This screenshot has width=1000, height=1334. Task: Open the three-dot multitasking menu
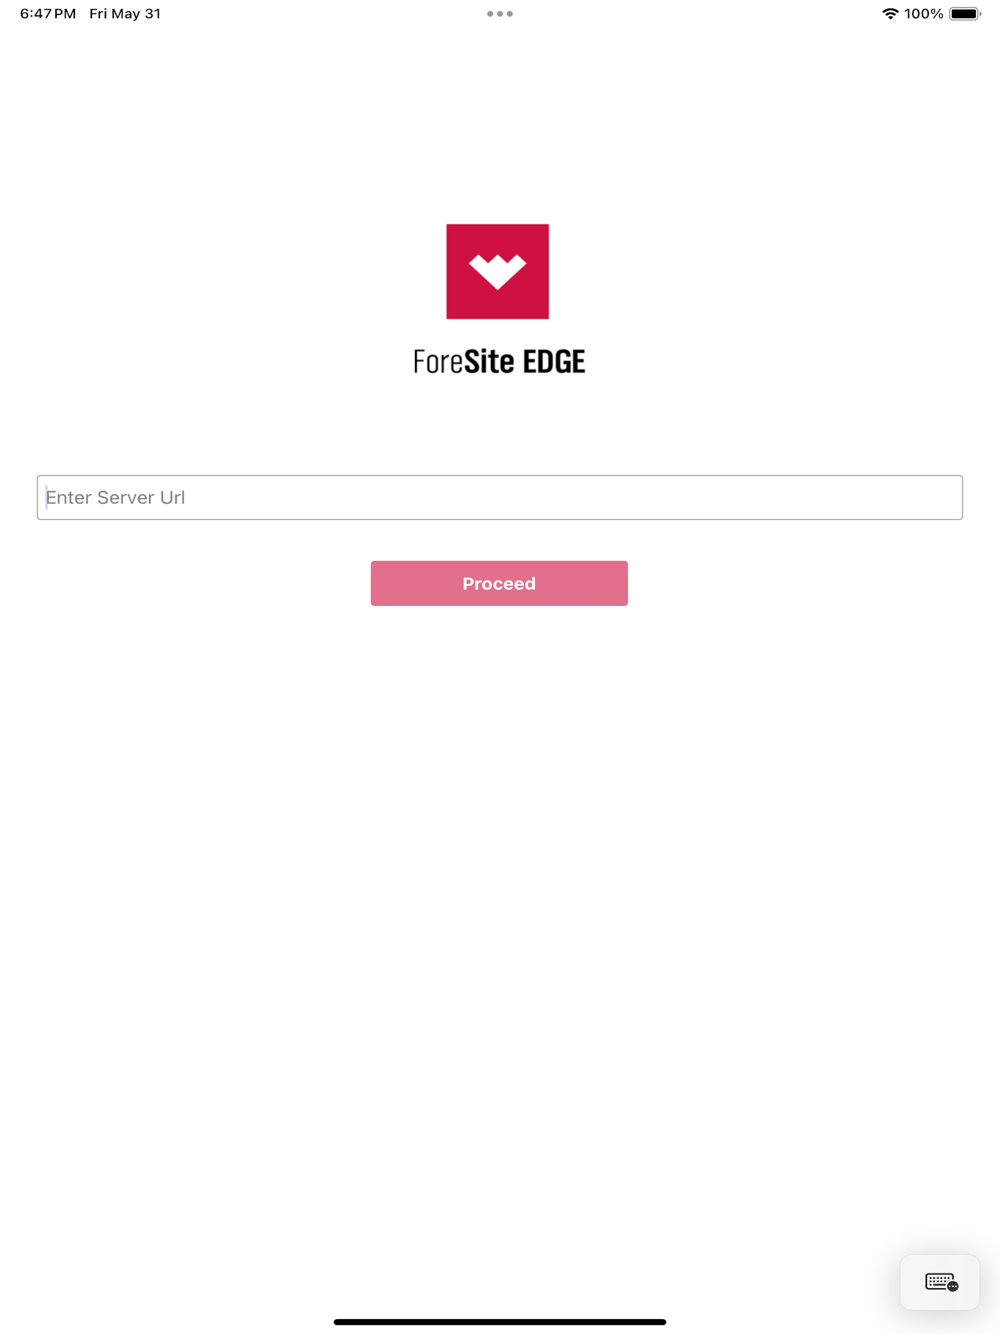point(500,14)
